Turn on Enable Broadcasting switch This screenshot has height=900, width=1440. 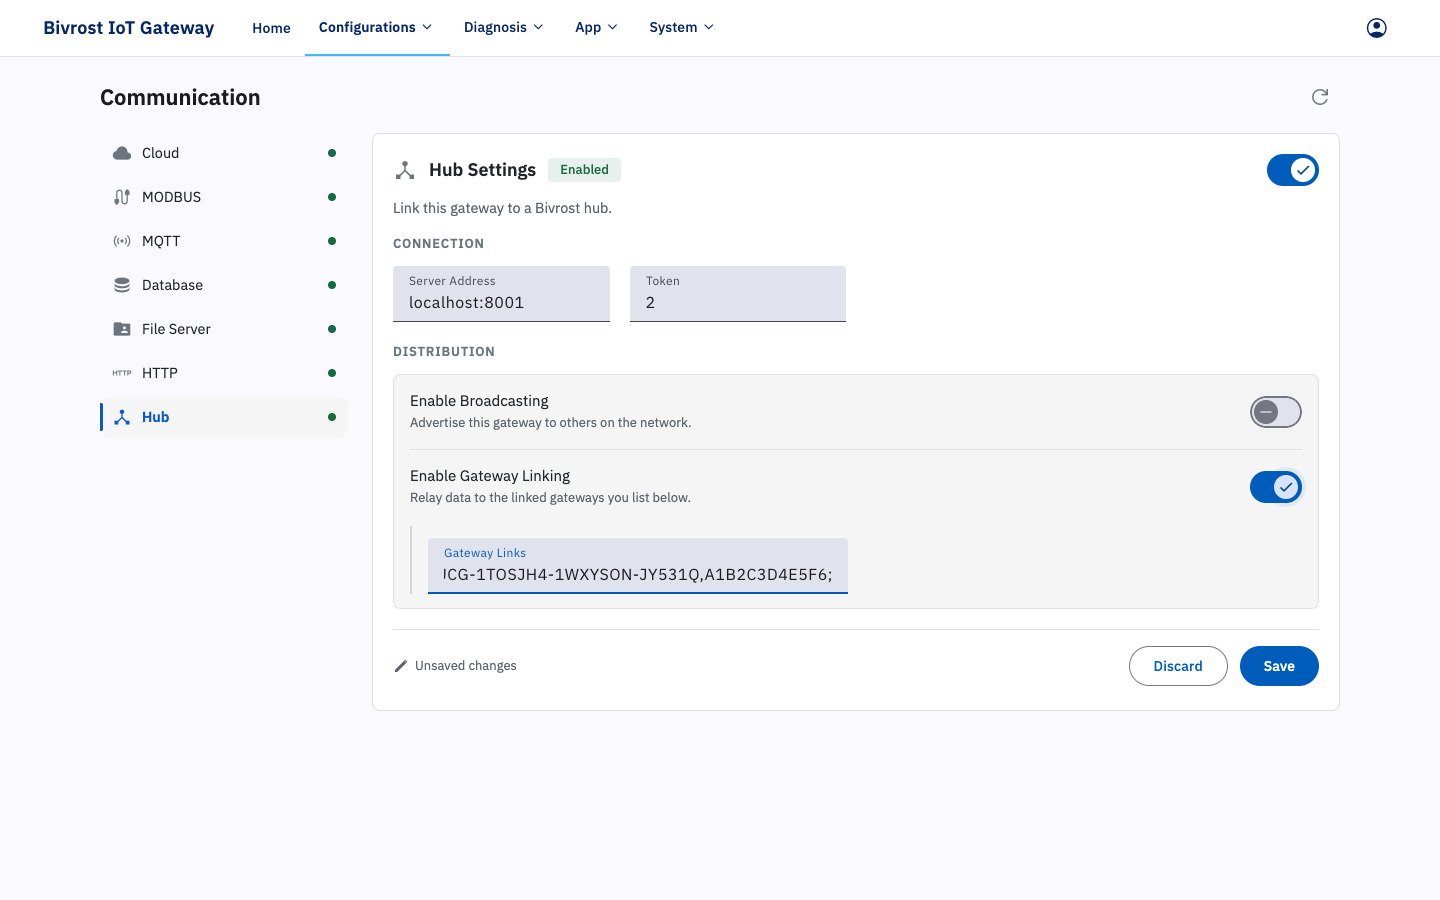[1276, 412]
